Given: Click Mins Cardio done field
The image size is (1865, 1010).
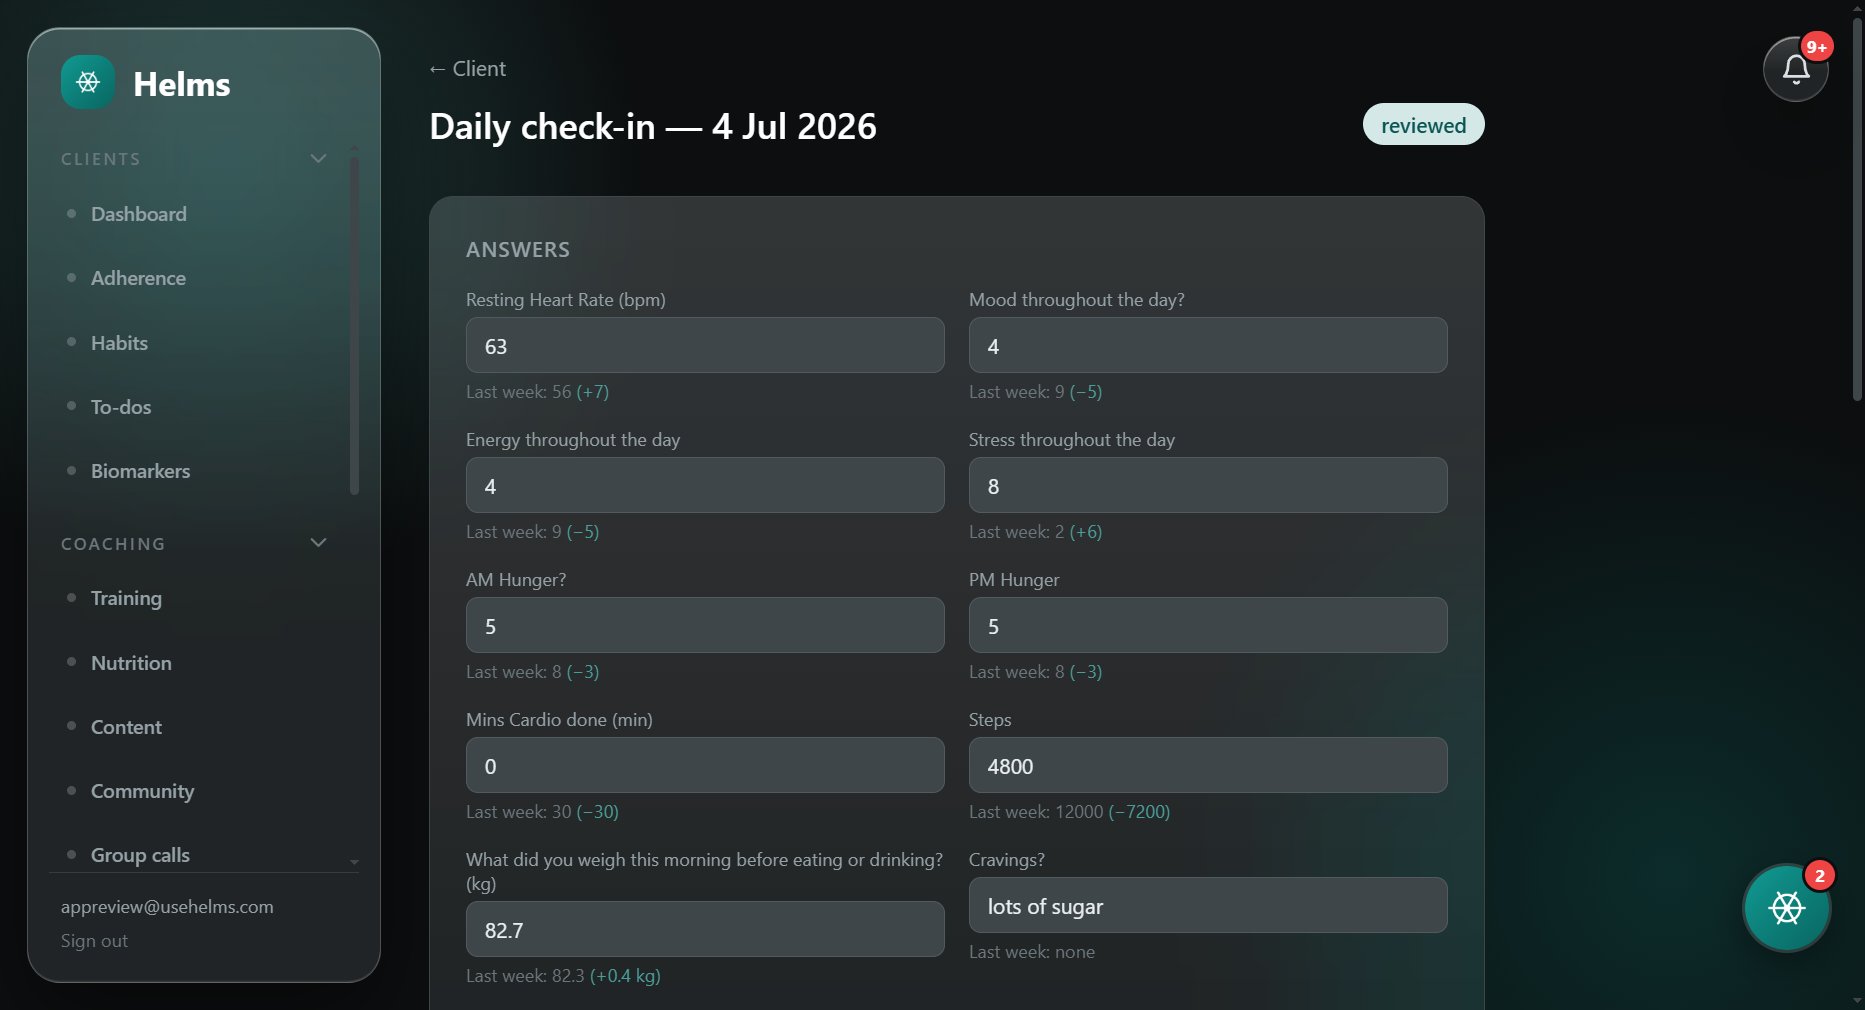Looking at the screenshot, I should tap(705, 766).
